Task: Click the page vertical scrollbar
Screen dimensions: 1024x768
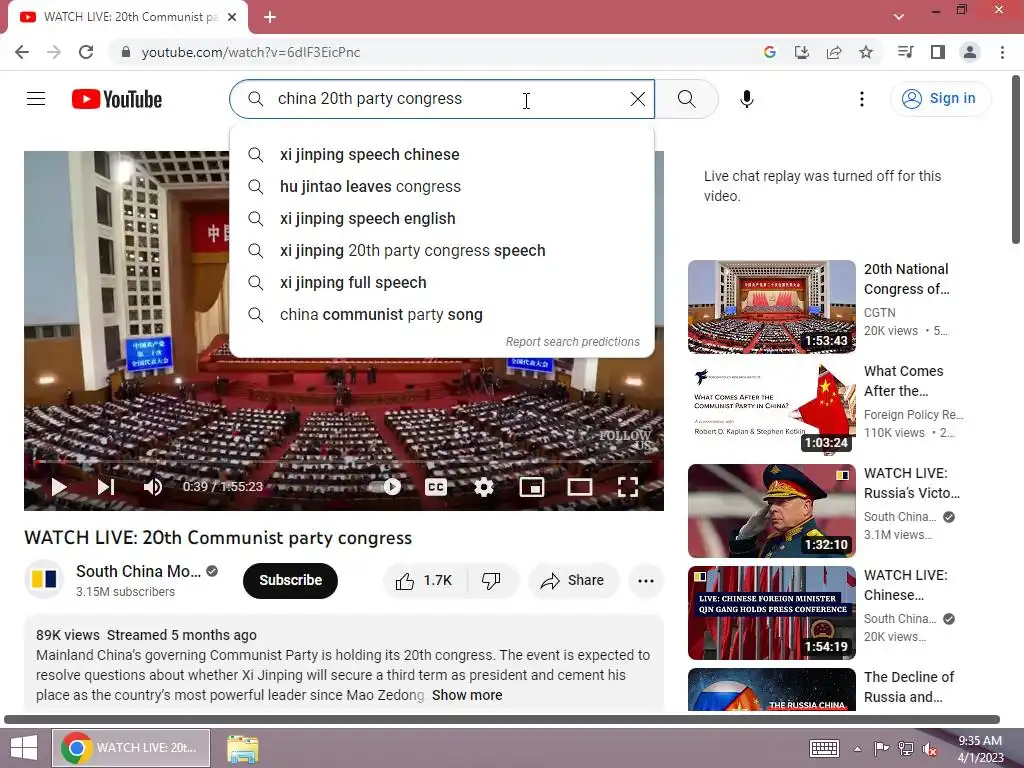Action: 1016,160
